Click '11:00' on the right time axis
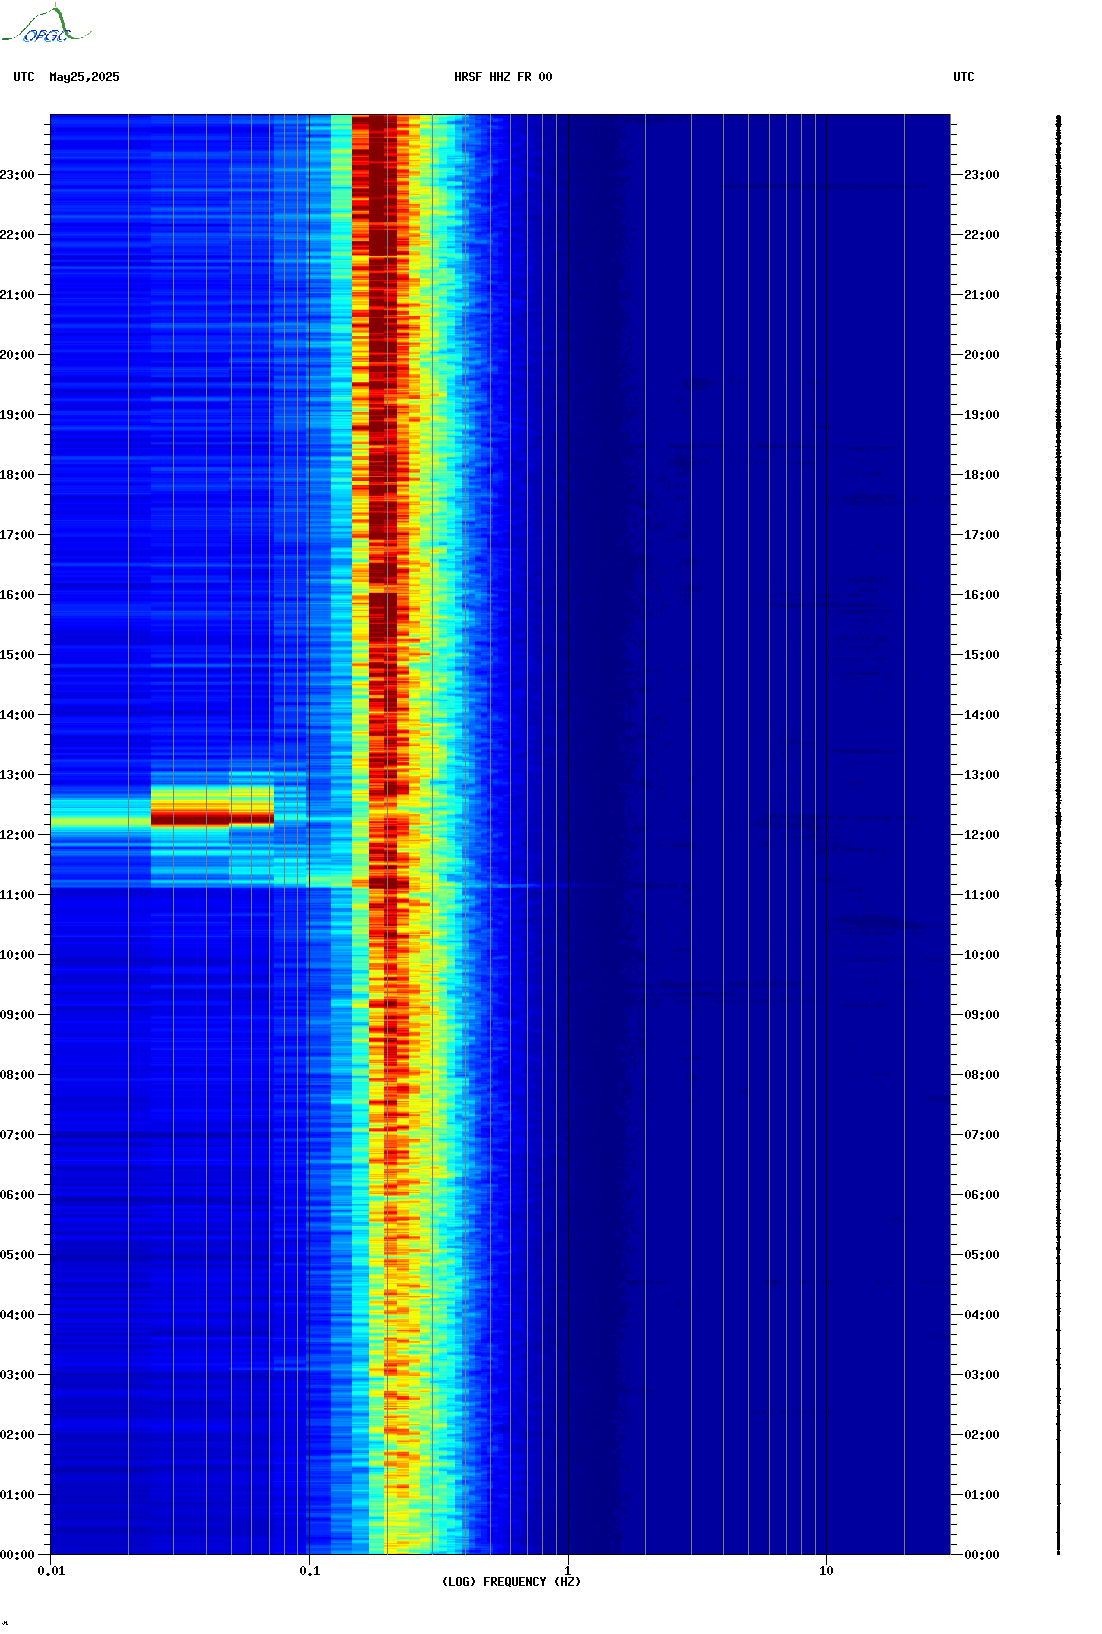1102x1634 pixels. [982, 895]
